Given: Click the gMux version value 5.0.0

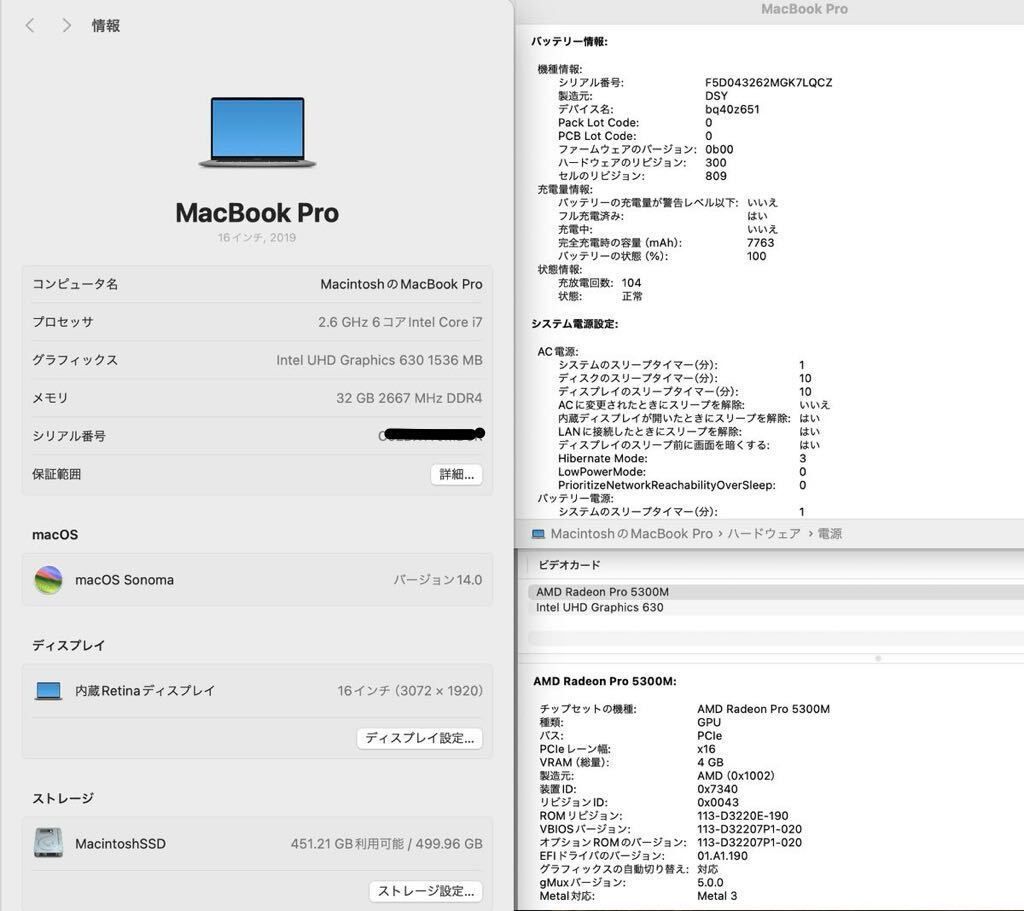Looking at the screenshot, I should click(710, 882).
